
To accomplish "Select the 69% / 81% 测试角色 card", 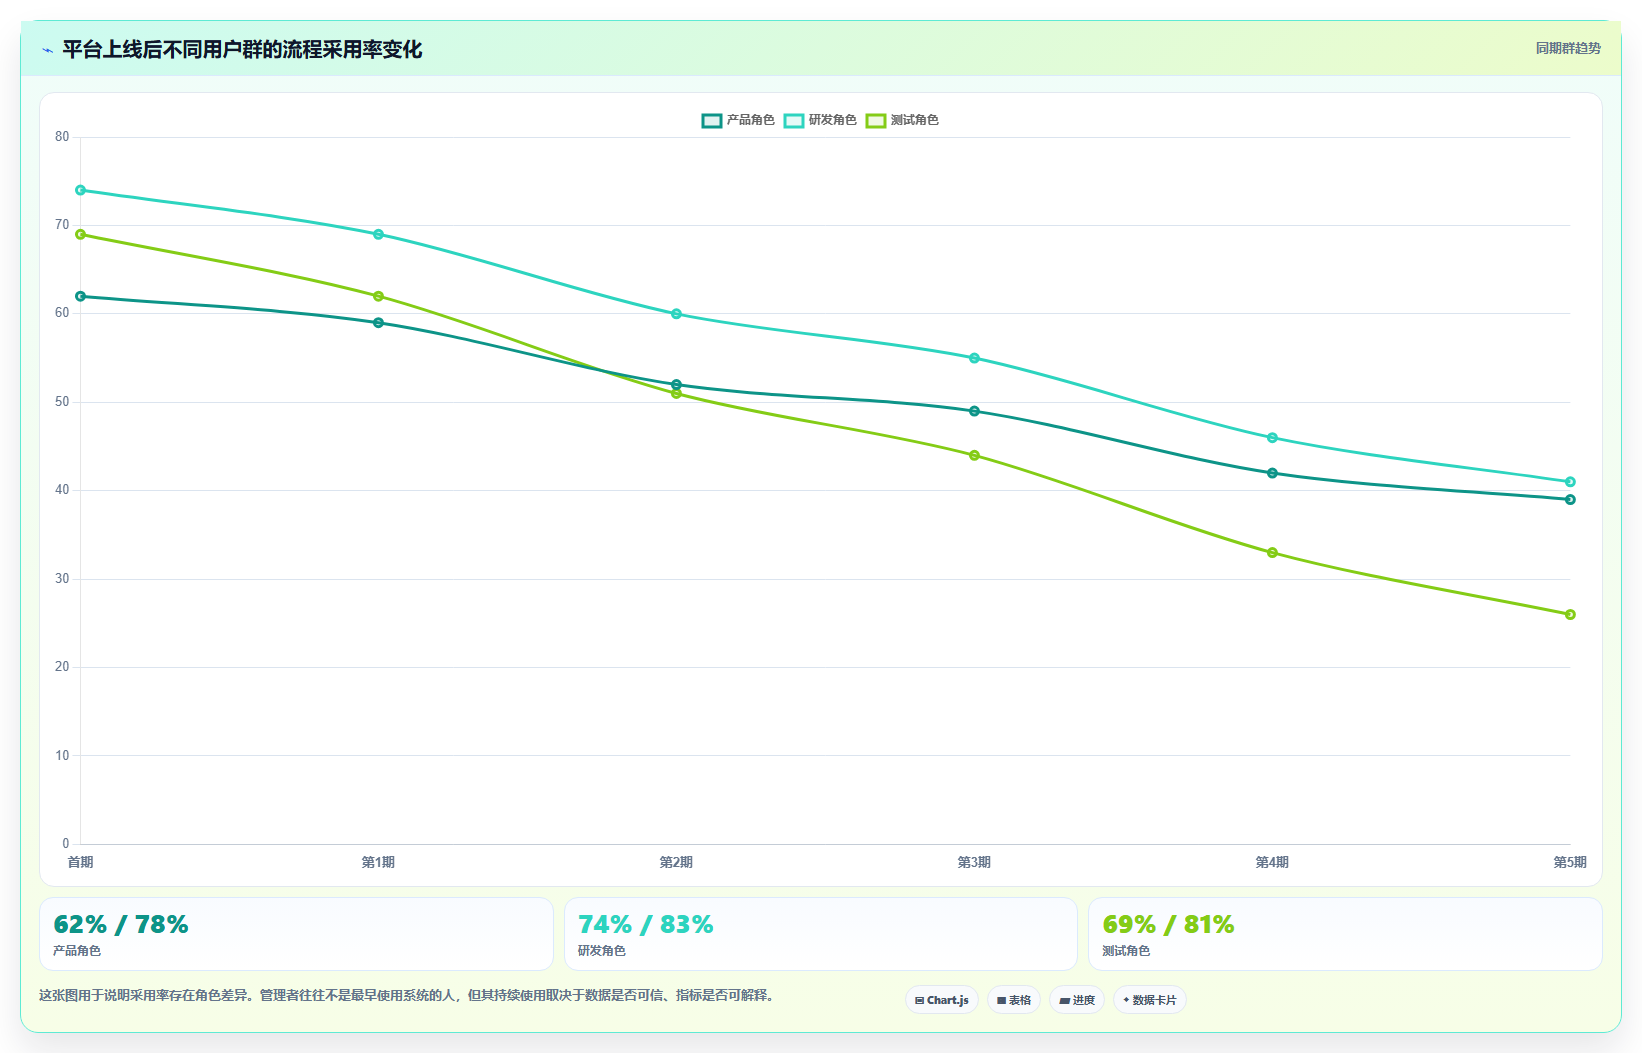I will [x=1345, y=934].
